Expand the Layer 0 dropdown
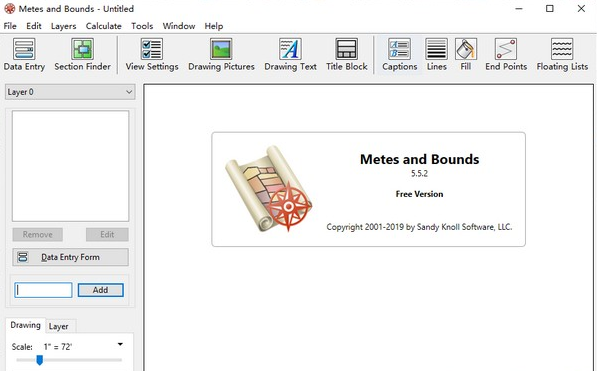The width and height of the screenshot is (597, 371). click(x=70, y=92)
